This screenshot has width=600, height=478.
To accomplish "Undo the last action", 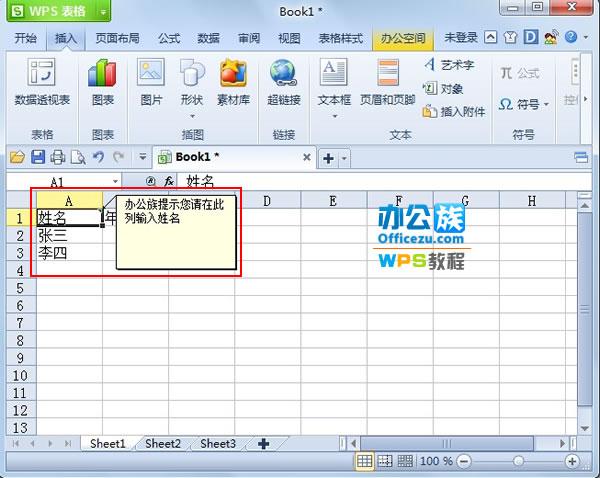I will [x=98, y=157].
